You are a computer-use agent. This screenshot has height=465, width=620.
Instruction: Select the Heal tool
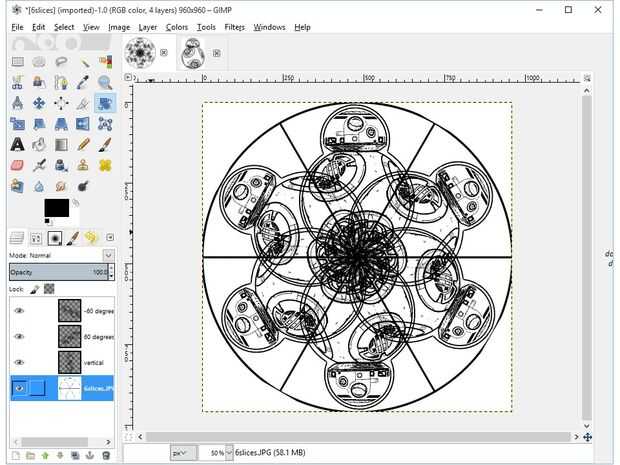(x=105, y=165)
